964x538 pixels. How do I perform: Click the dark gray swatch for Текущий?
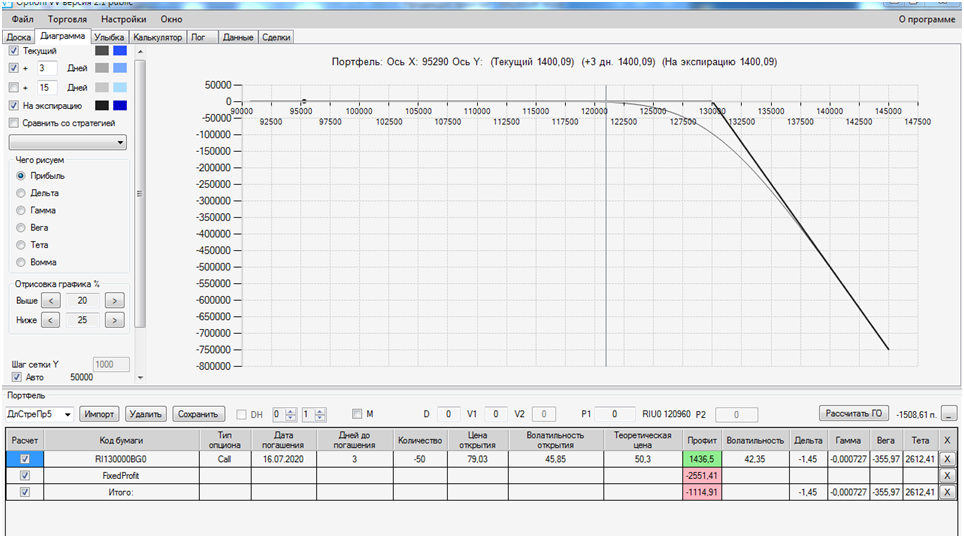point(102,50)
